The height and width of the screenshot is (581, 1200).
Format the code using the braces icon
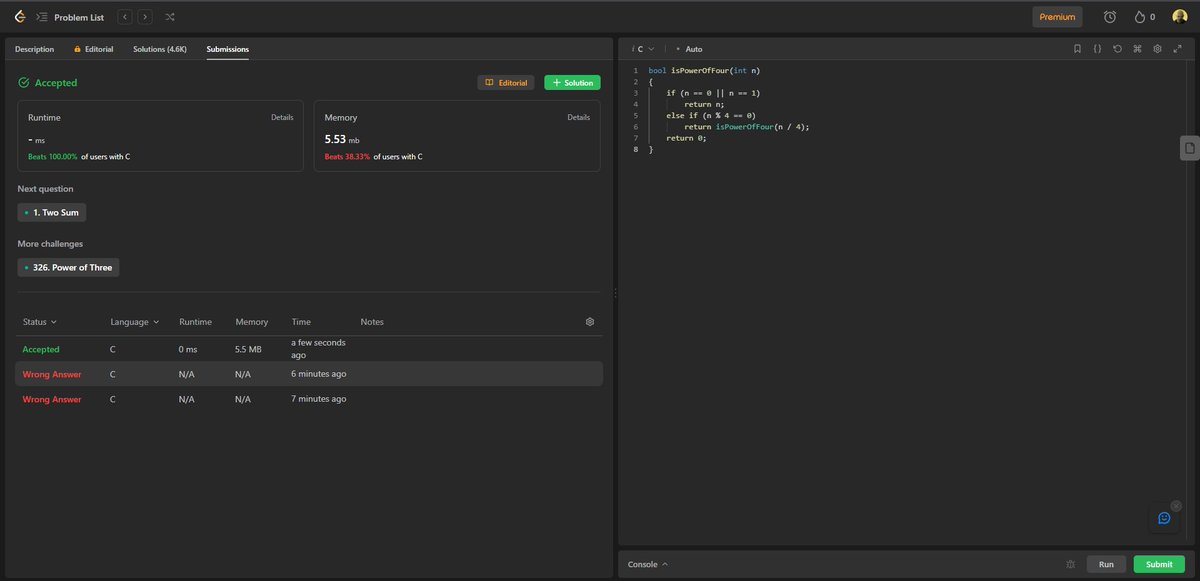point(1097,48)
